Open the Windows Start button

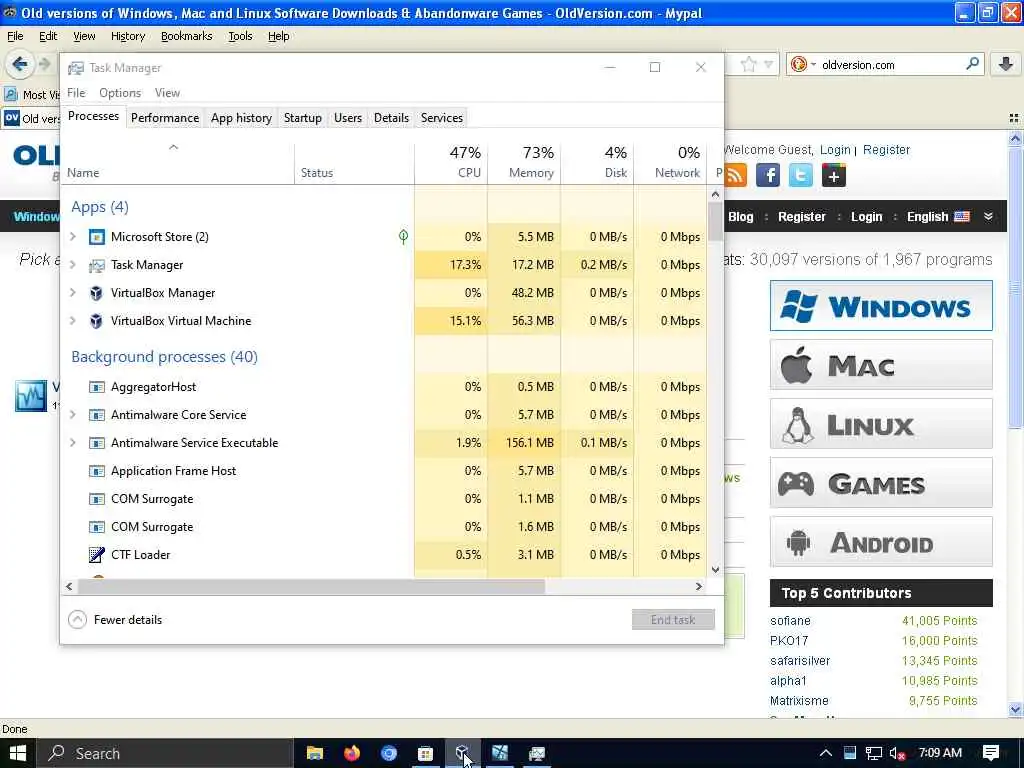point(18,753)
